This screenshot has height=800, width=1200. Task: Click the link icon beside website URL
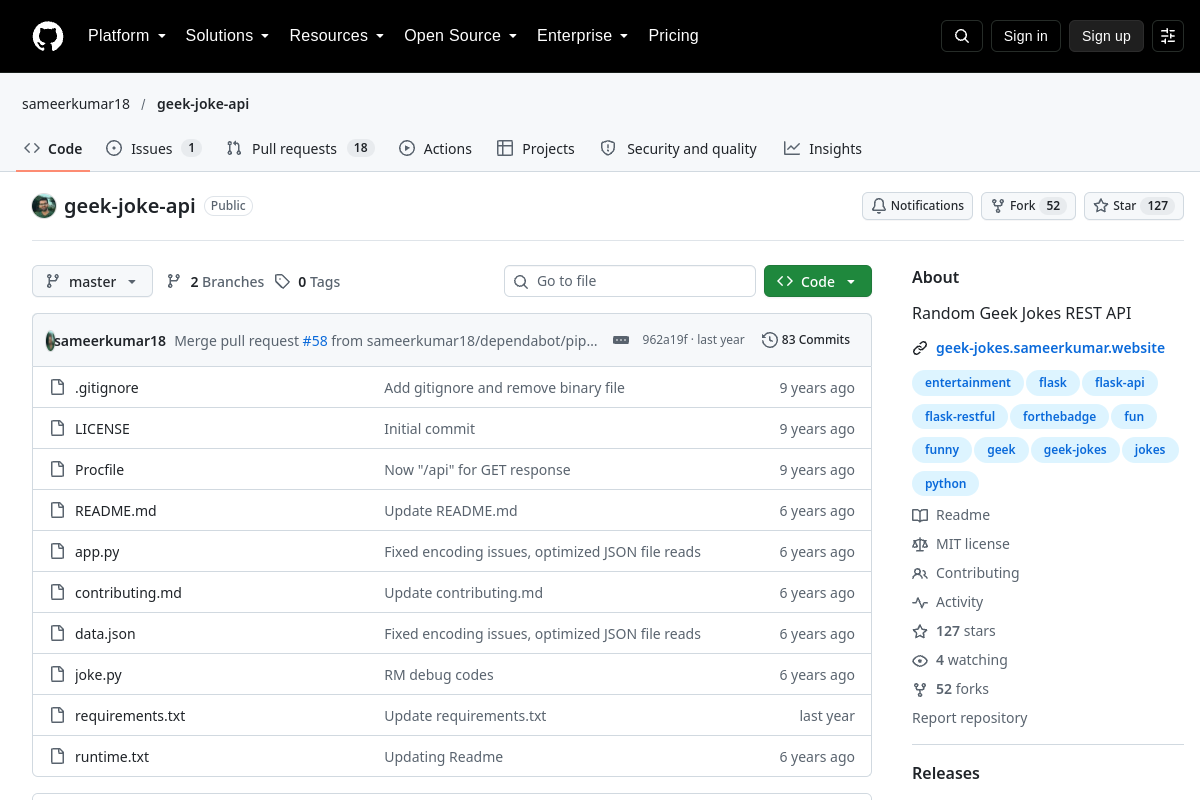pos(920,348)
